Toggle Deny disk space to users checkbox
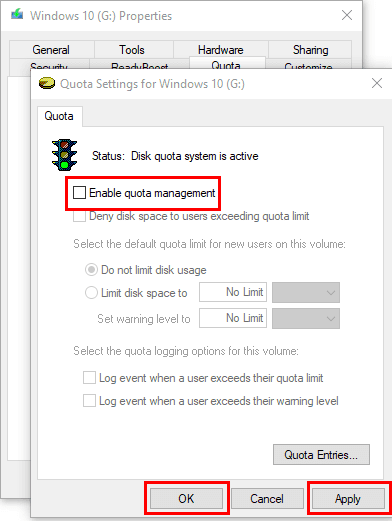 [79, 216]
